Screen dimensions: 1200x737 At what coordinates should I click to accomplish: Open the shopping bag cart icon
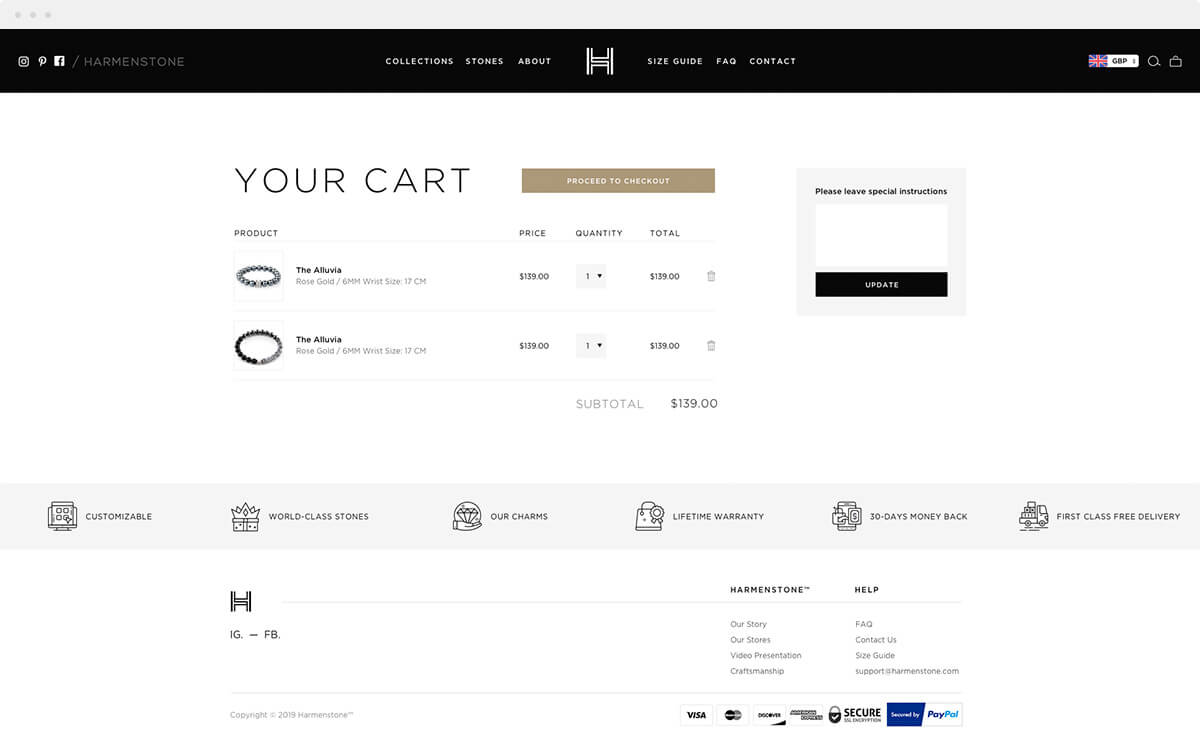pyautogui.click(x=1177, y=61)
